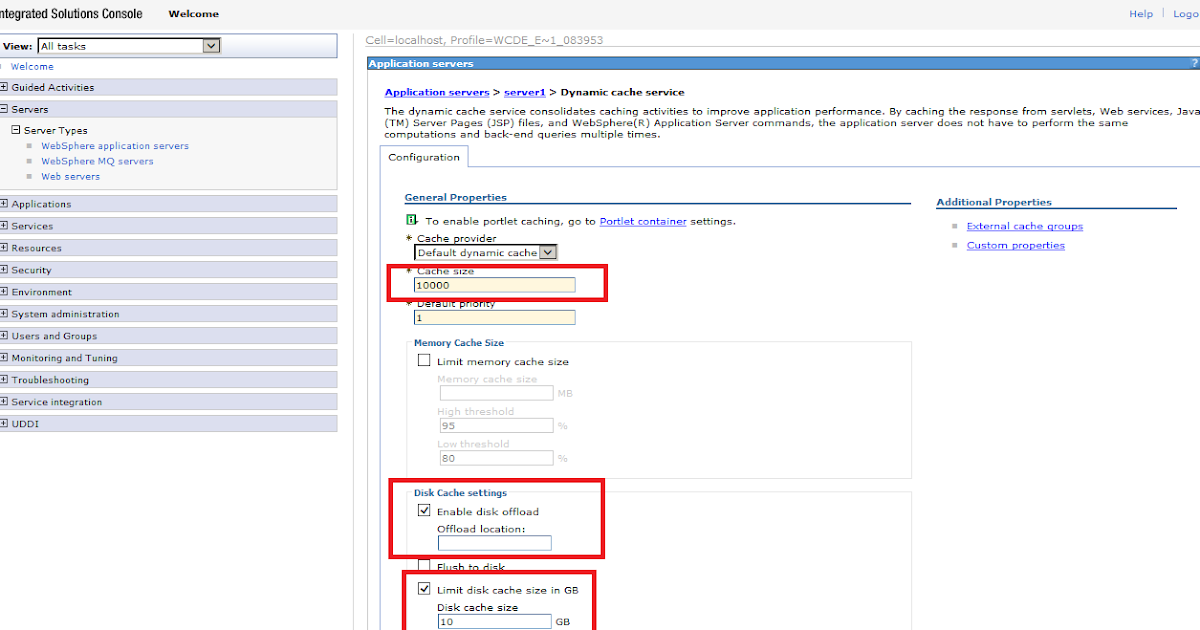Open the Portlet container settings link

coord(643,221)
